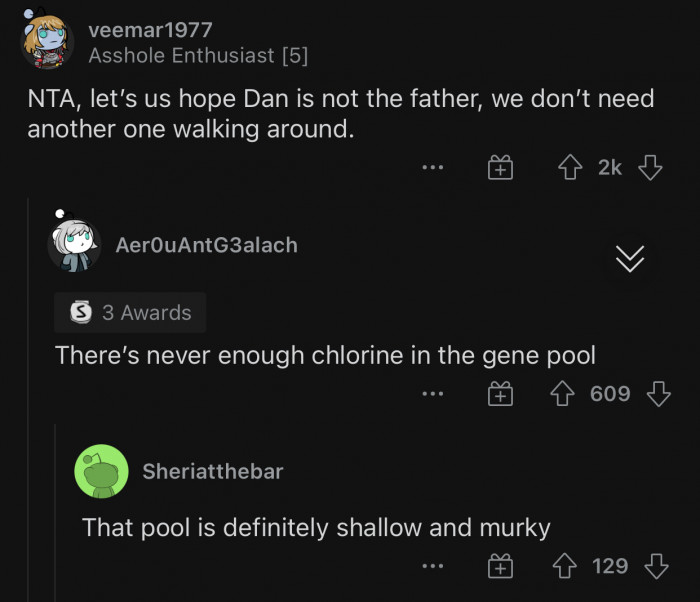Downvote veemar1977's comment
Viewport: 700px width, 602px height.
(x=651, y=168)
